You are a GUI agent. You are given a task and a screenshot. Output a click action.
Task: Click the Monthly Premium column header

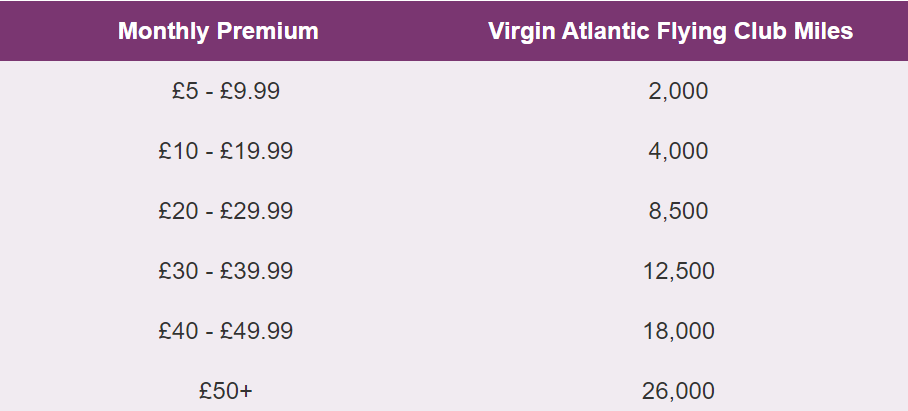coord(218,31)
